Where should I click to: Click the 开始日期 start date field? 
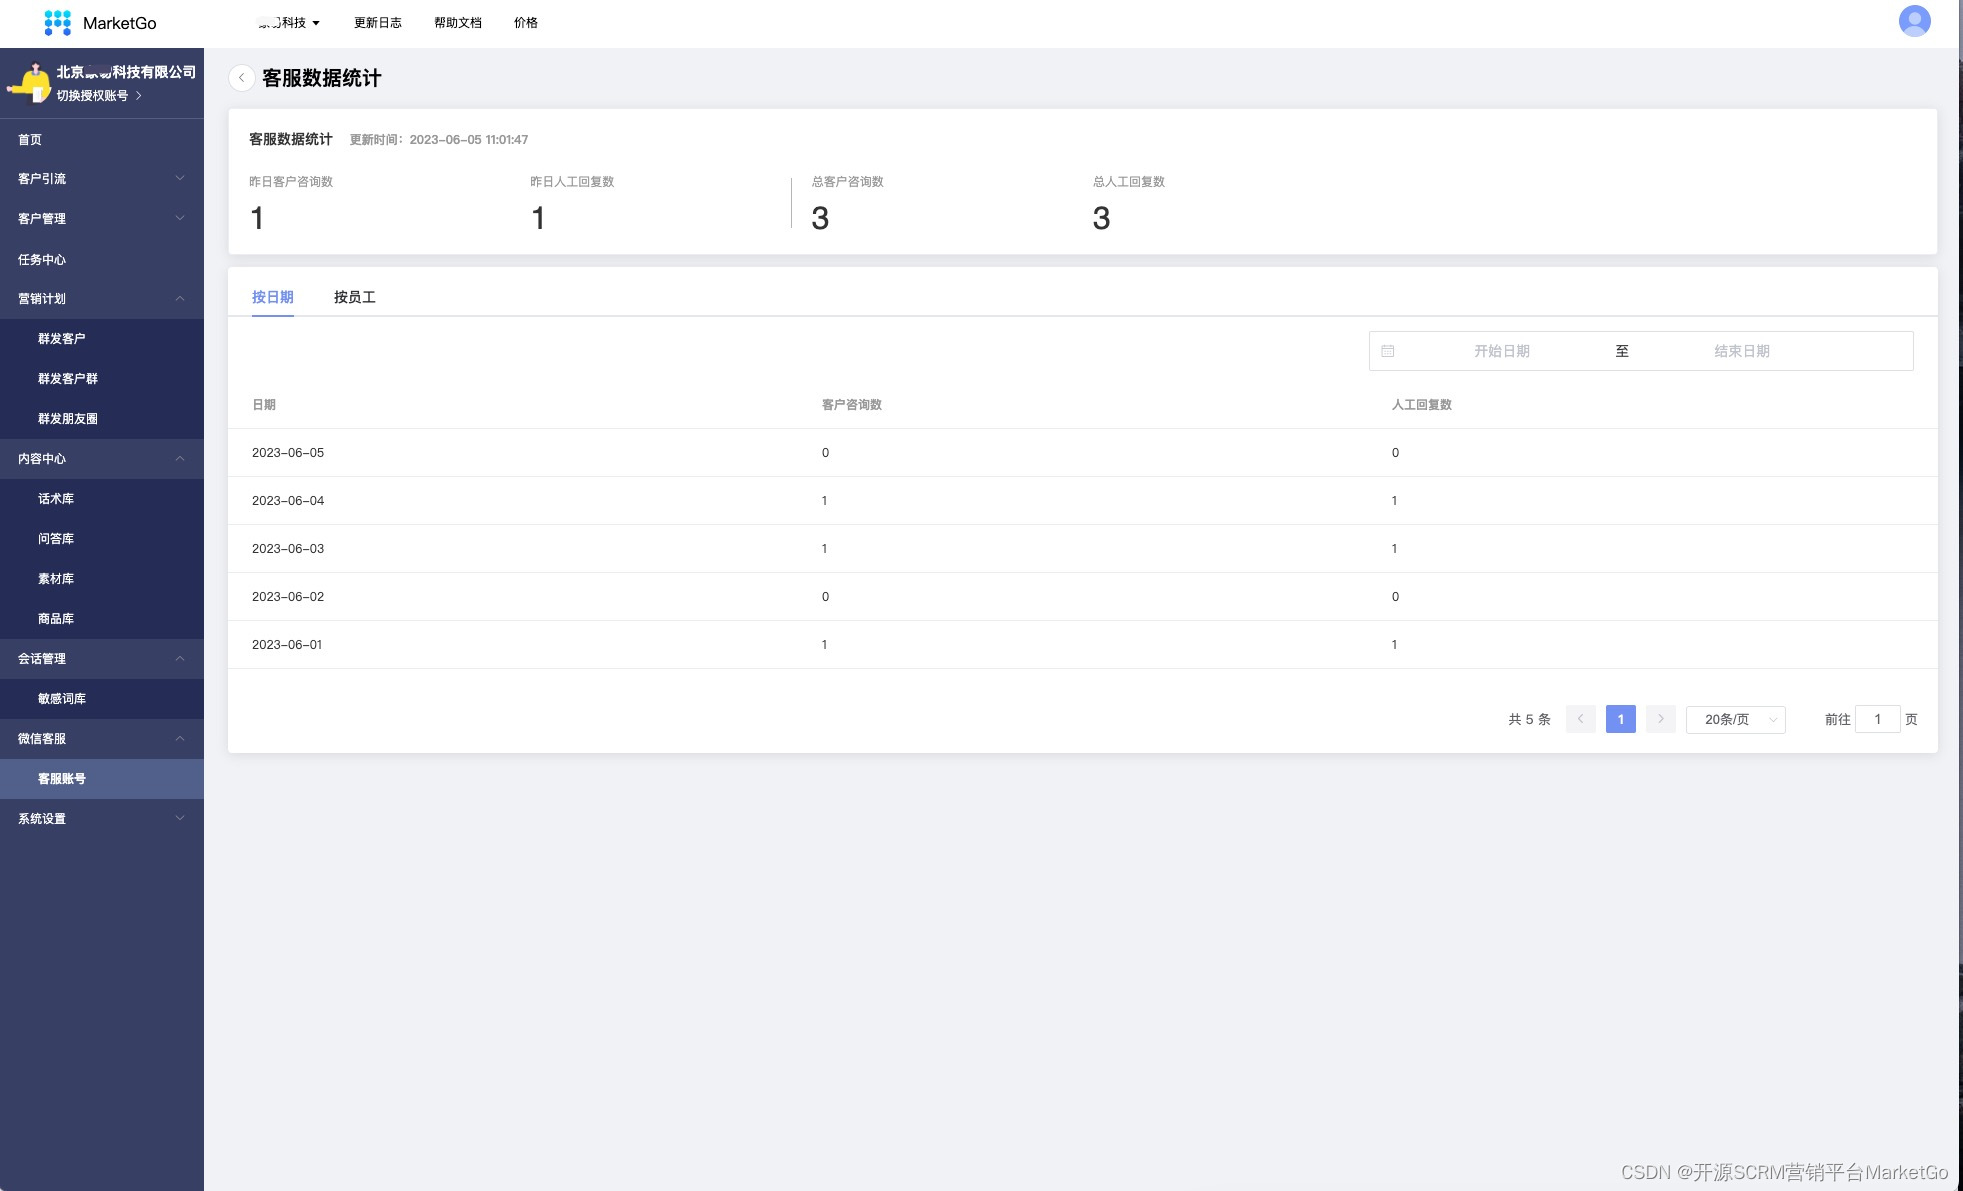[1501, 351]
